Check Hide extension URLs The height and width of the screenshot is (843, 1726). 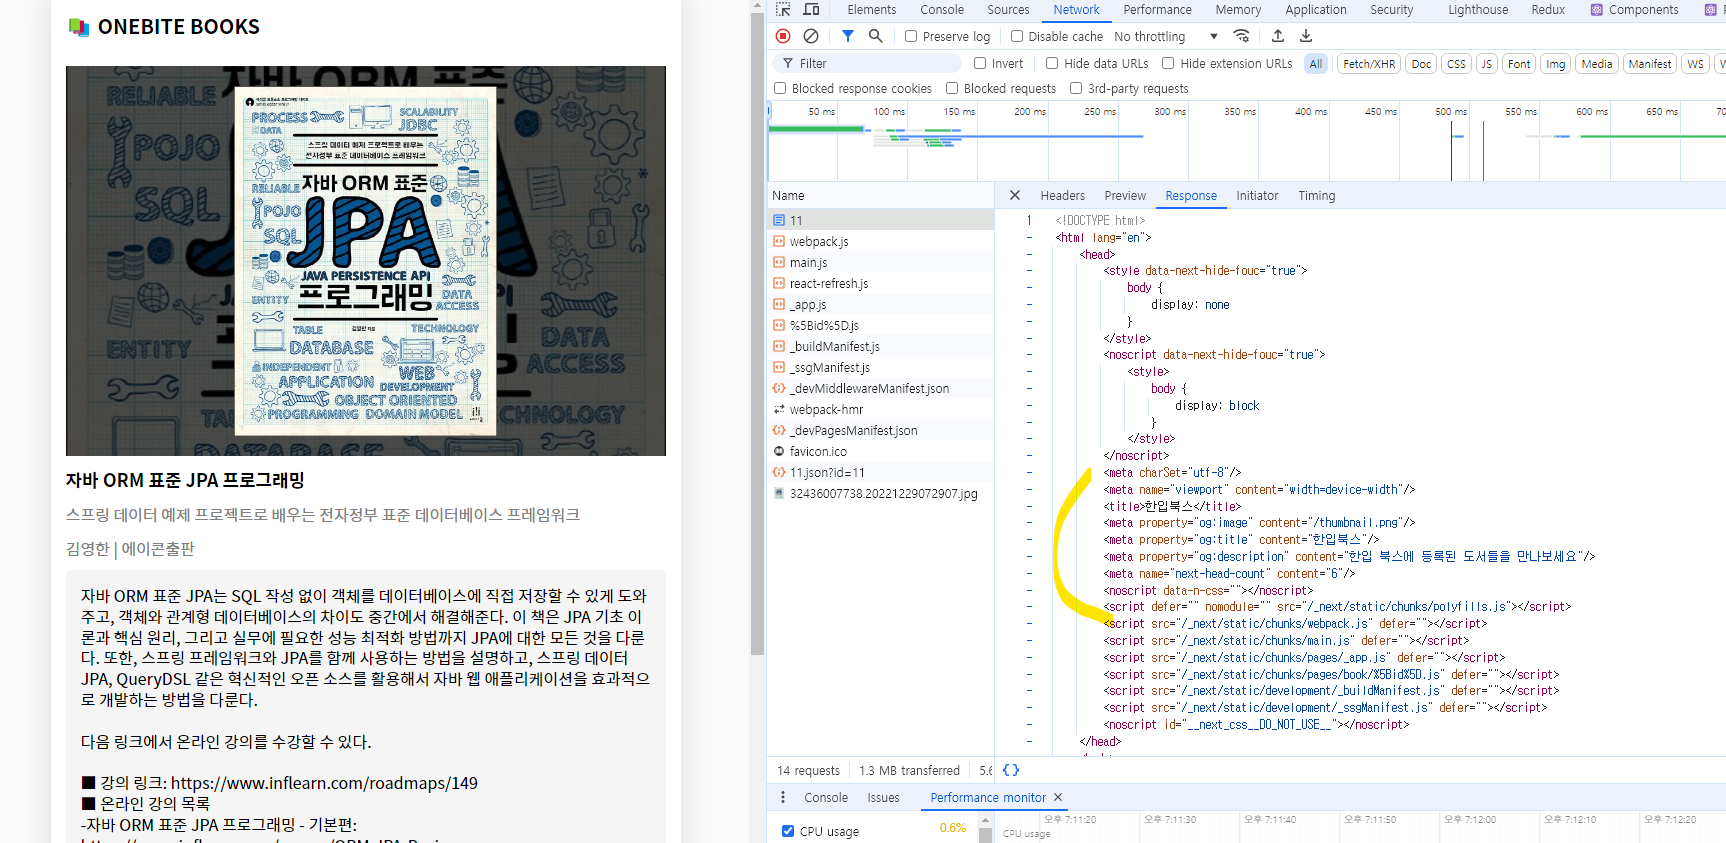coord(1168,63)
